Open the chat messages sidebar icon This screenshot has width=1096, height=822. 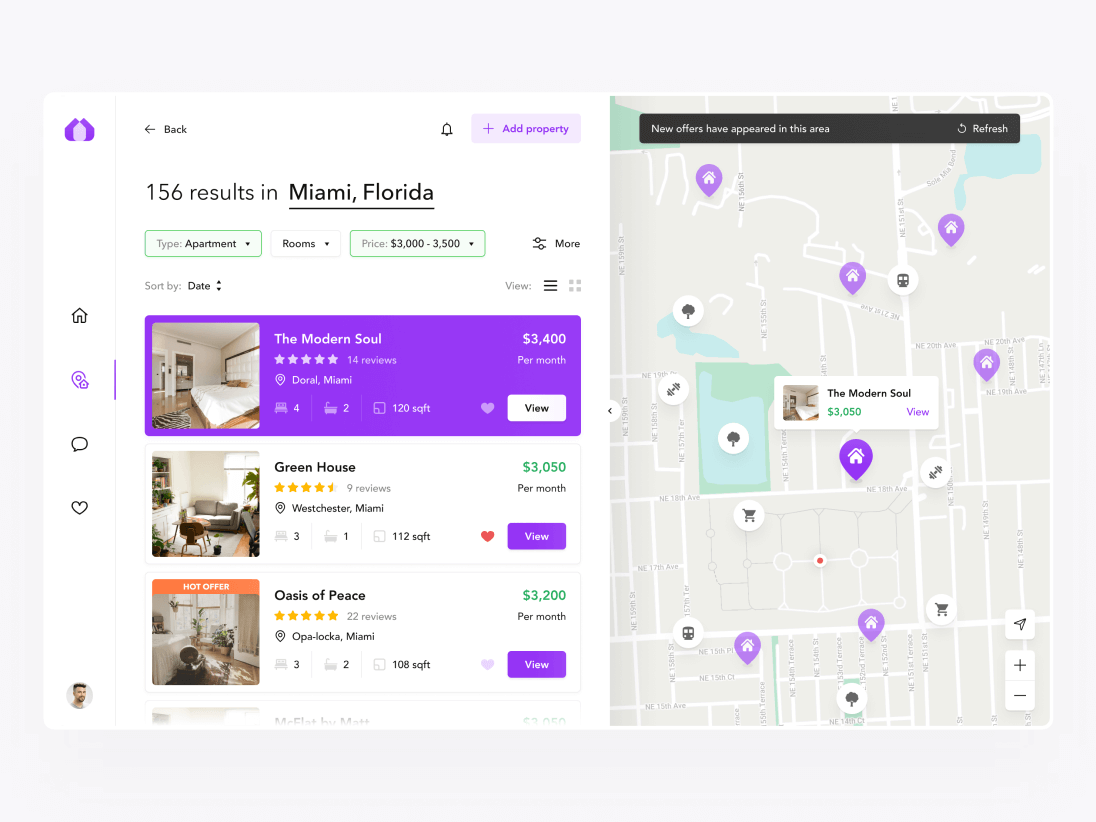click(80, 444)
